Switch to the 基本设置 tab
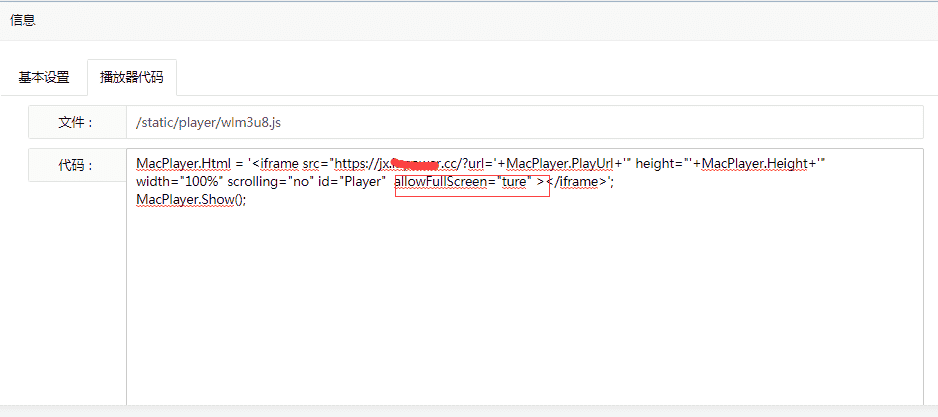Image resolution: width=938 pixels, height=417 pixels. 44,77
